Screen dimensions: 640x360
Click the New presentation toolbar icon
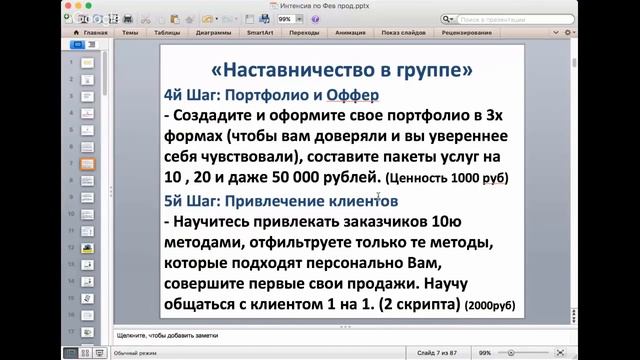(68, 19)
